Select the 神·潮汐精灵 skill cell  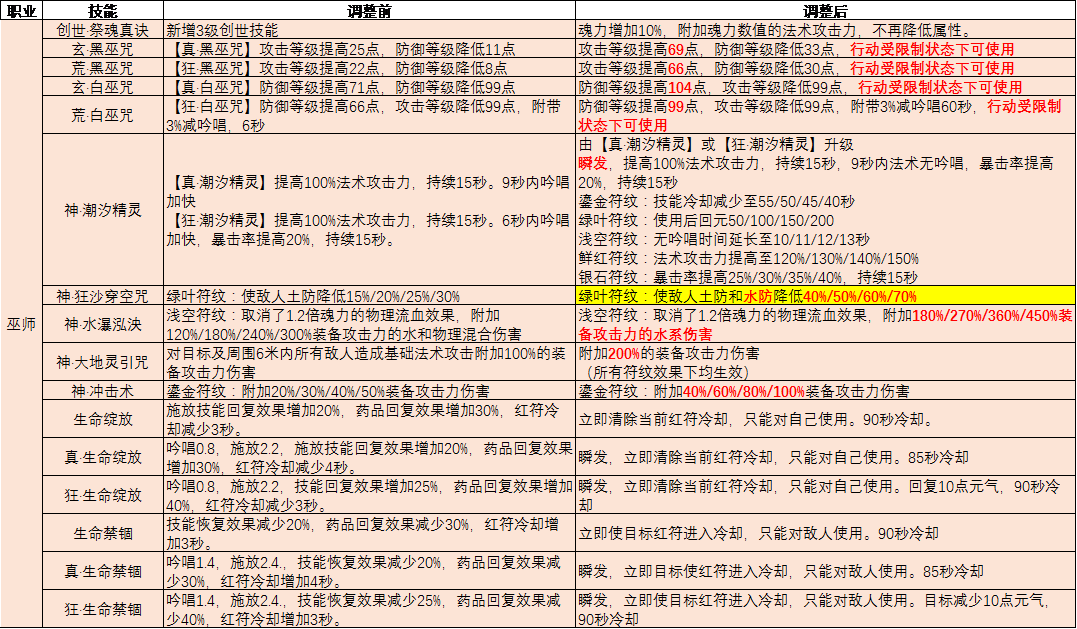click(x=103, y=210)
